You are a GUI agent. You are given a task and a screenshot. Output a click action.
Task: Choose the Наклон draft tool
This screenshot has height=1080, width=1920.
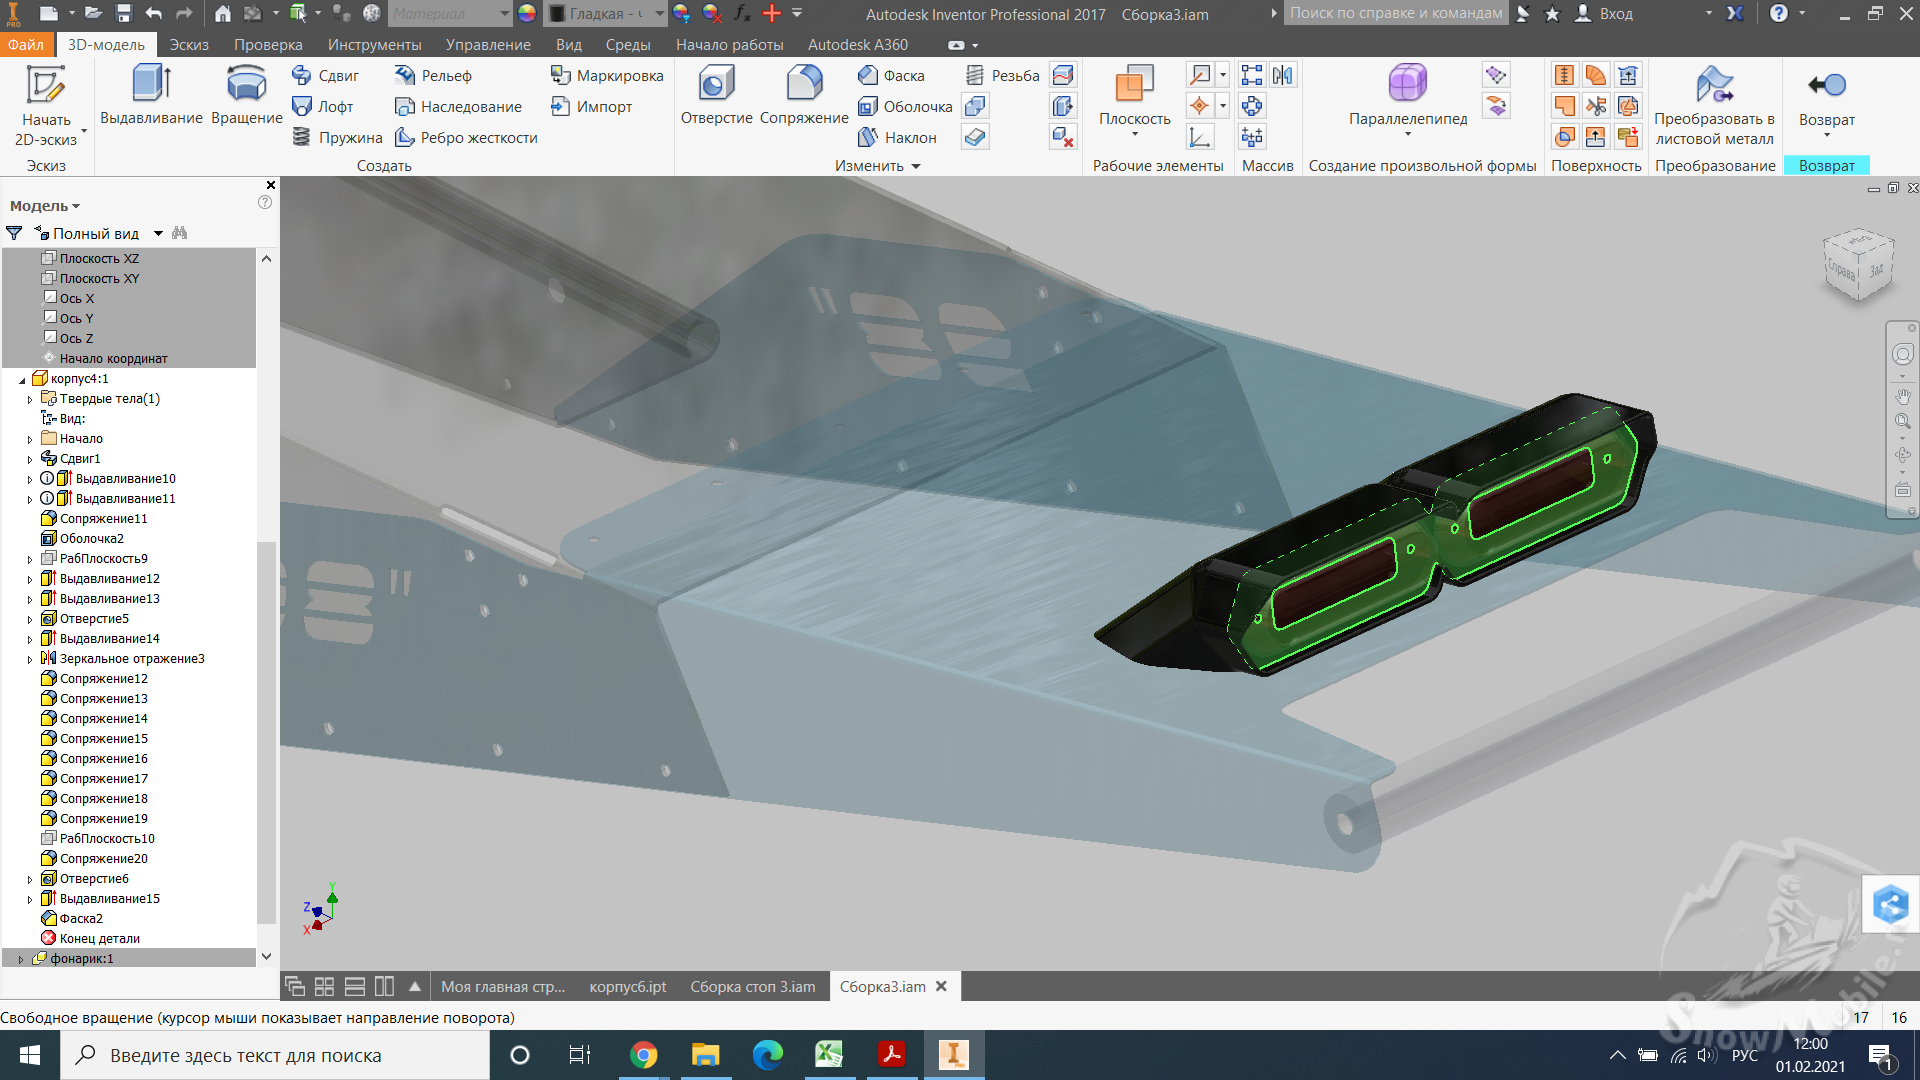pos(897,137)
